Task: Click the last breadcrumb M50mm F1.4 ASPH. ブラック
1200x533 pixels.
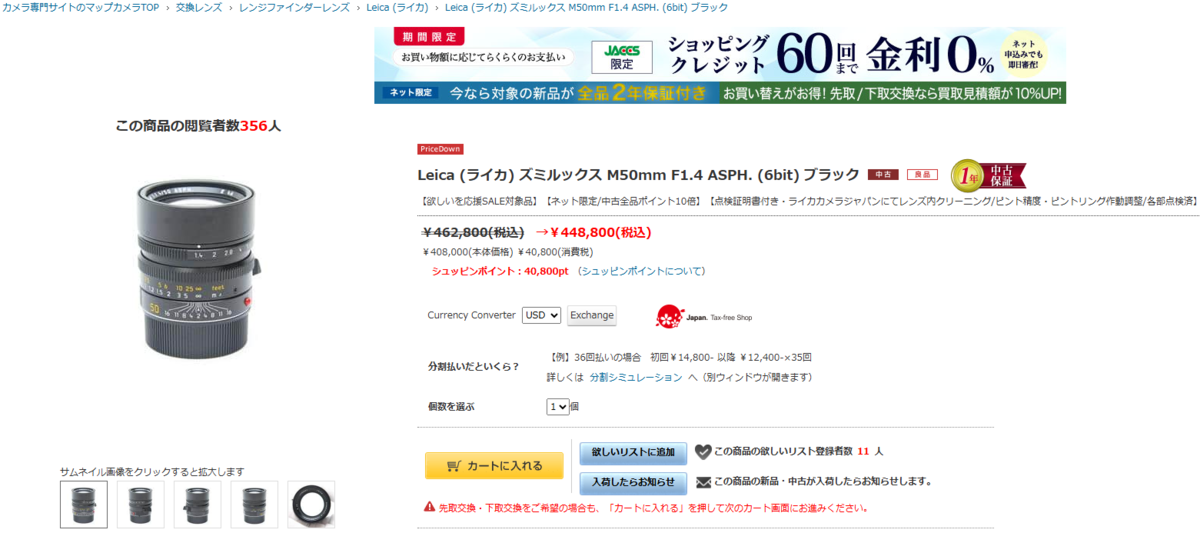Action: 586,8
